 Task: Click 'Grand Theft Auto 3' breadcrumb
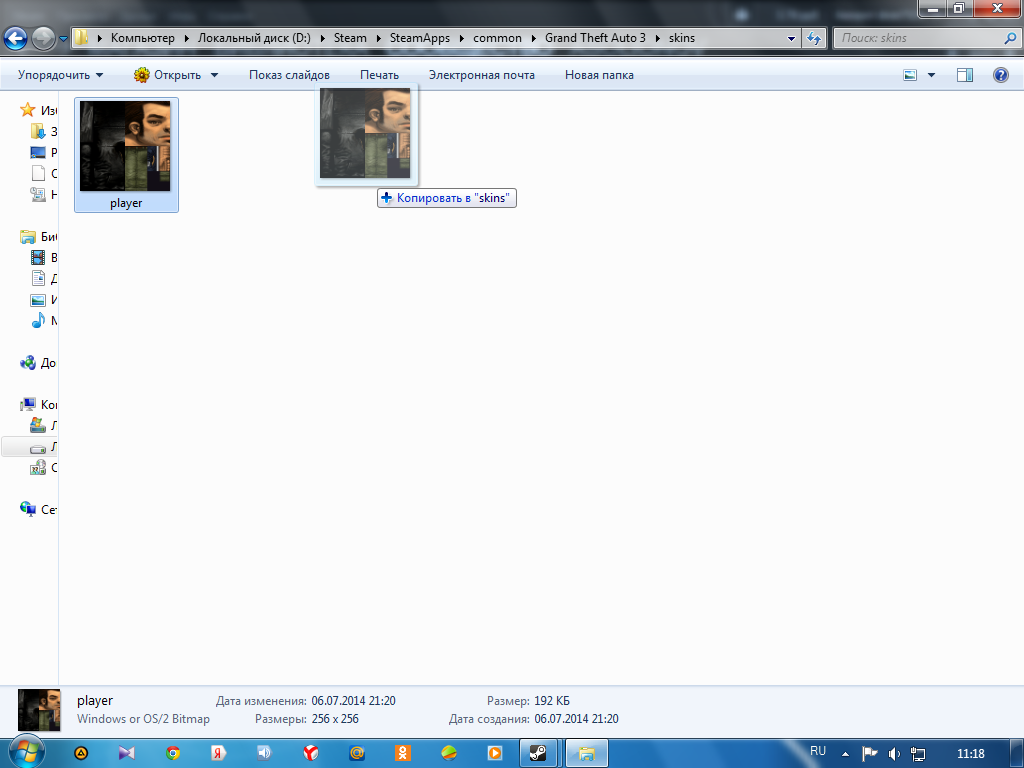pyautogui.click(x=595, y=38)
